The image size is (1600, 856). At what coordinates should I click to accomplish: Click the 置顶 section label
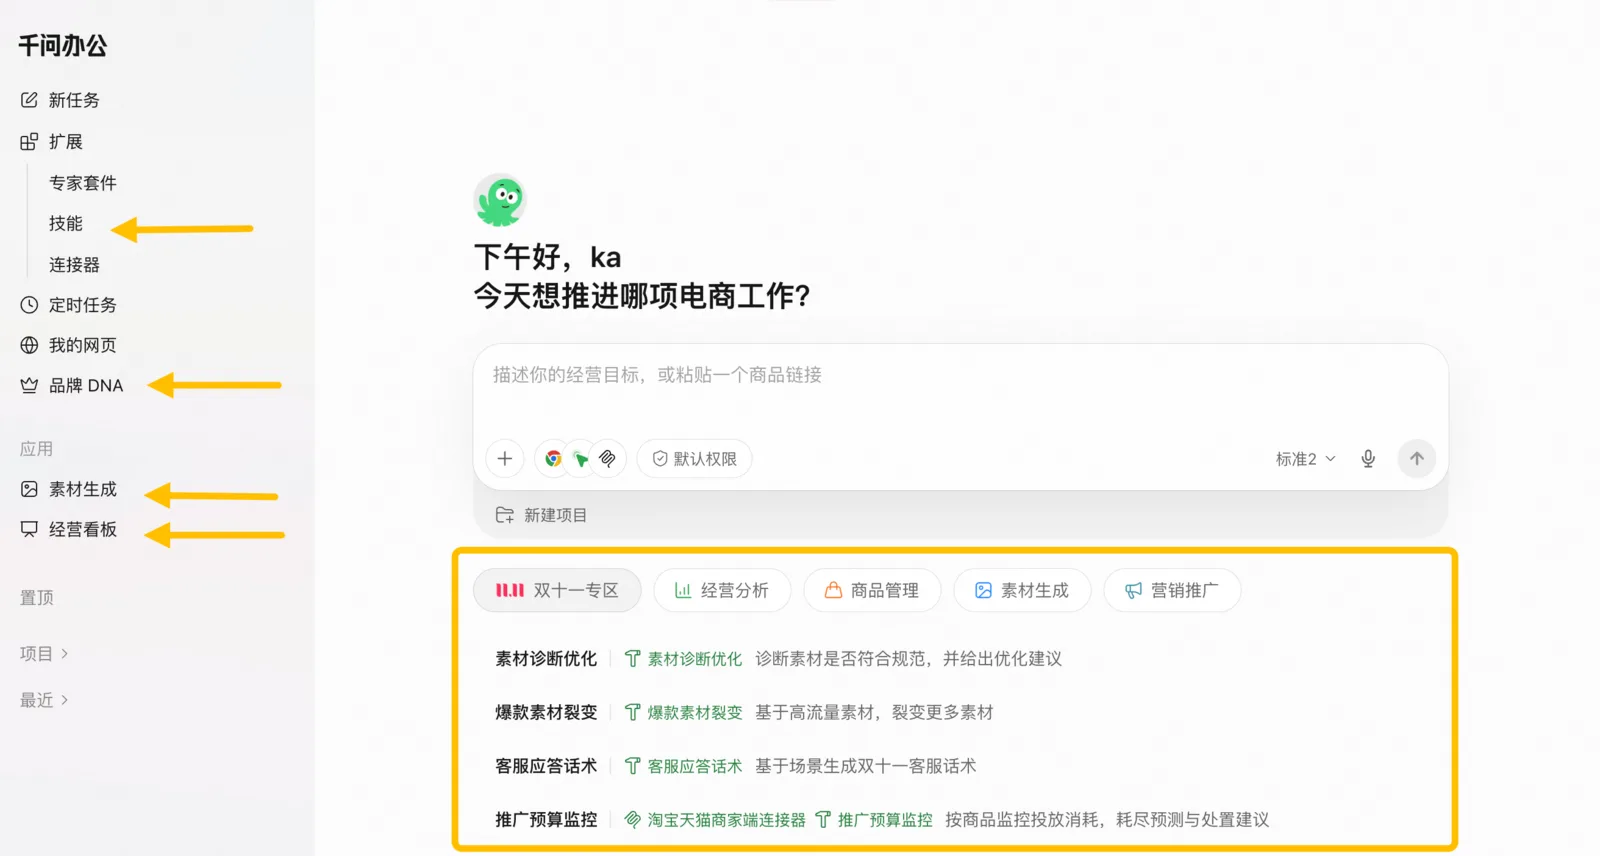click(37, 597)
